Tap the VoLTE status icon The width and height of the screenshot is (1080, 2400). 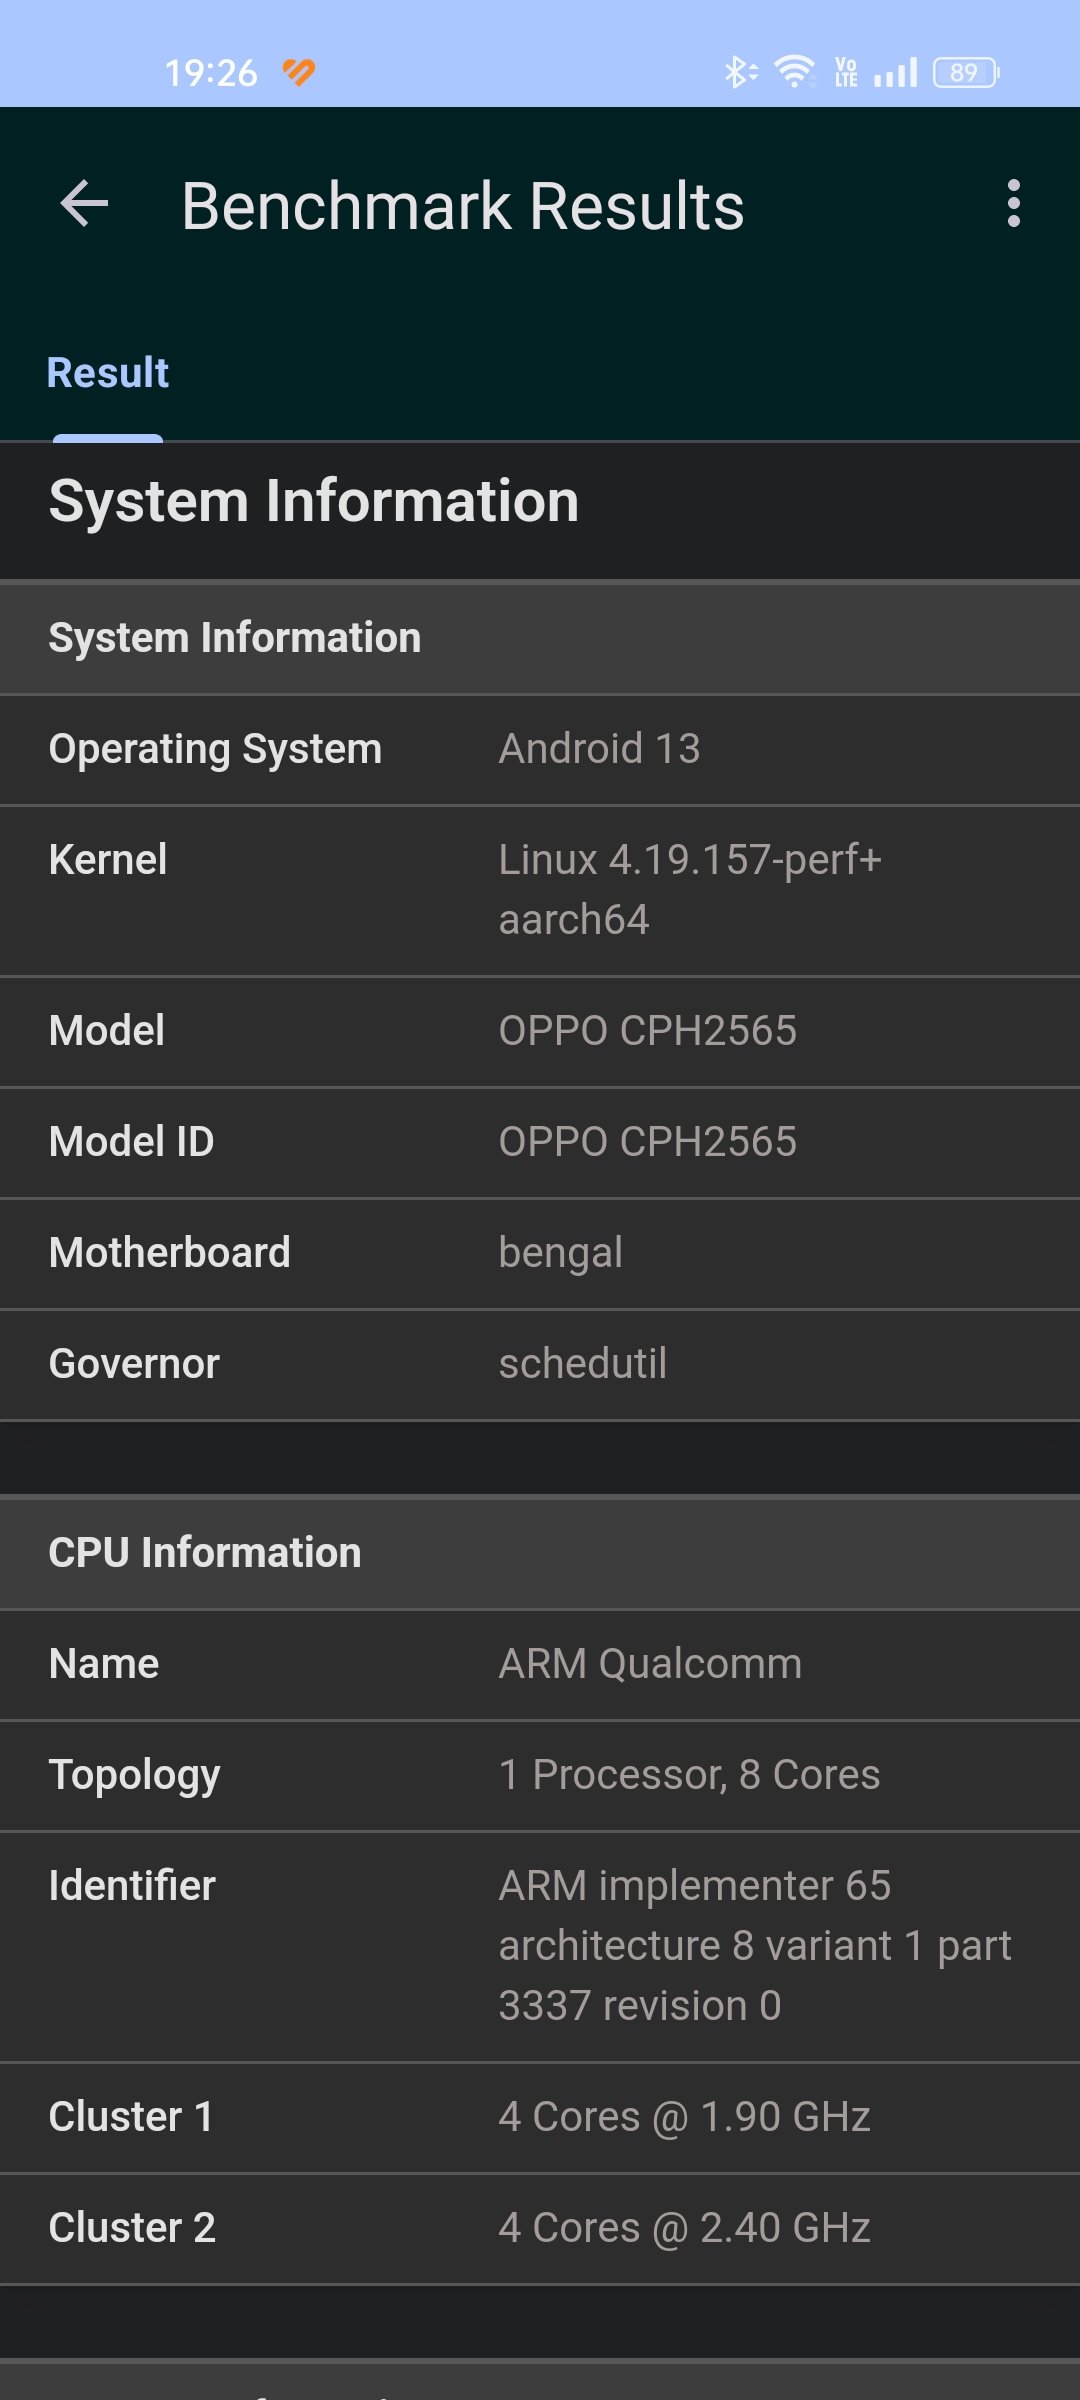tap(846, 72)
